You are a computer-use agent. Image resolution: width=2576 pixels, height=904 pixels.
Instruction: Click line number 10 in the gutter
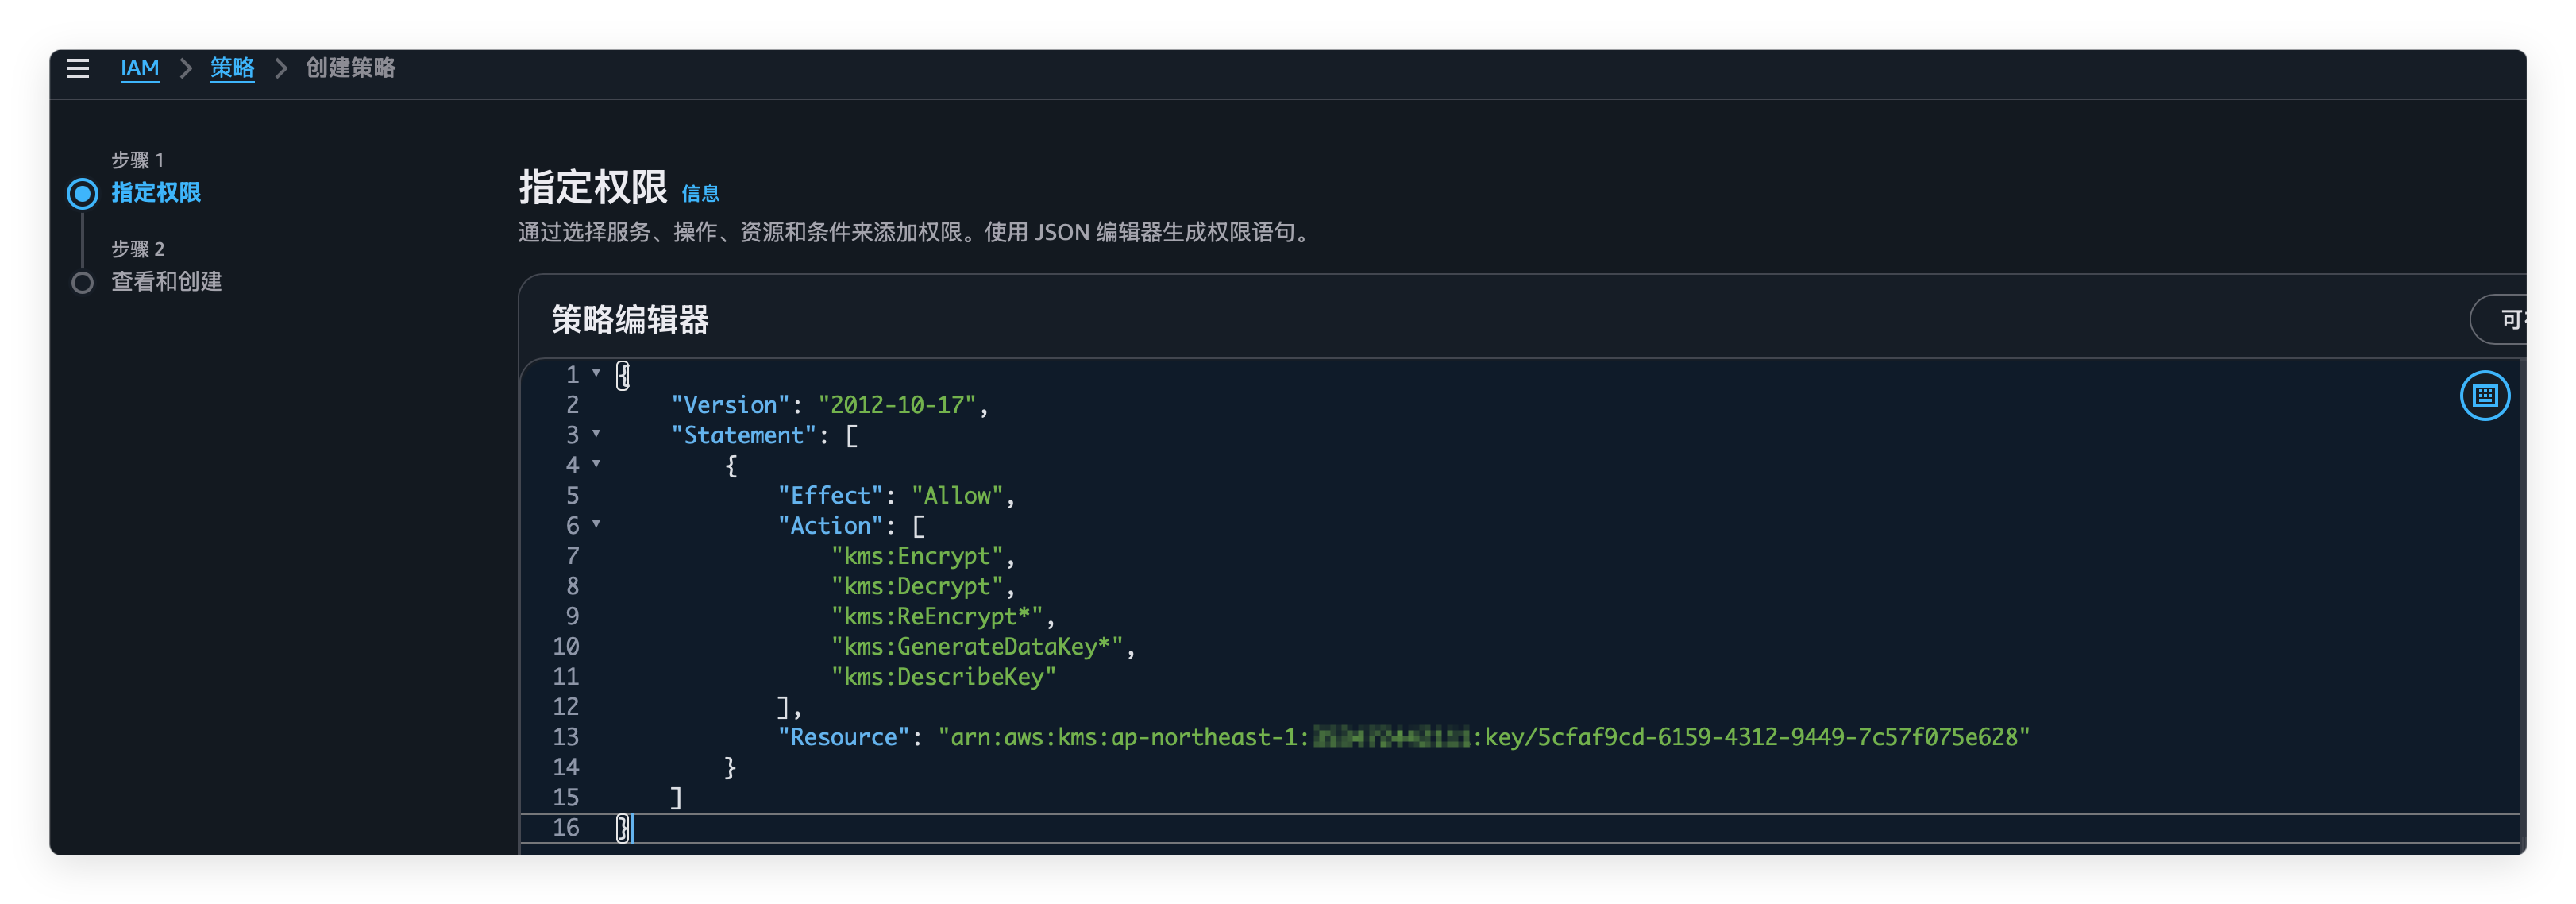pos(566,646)
